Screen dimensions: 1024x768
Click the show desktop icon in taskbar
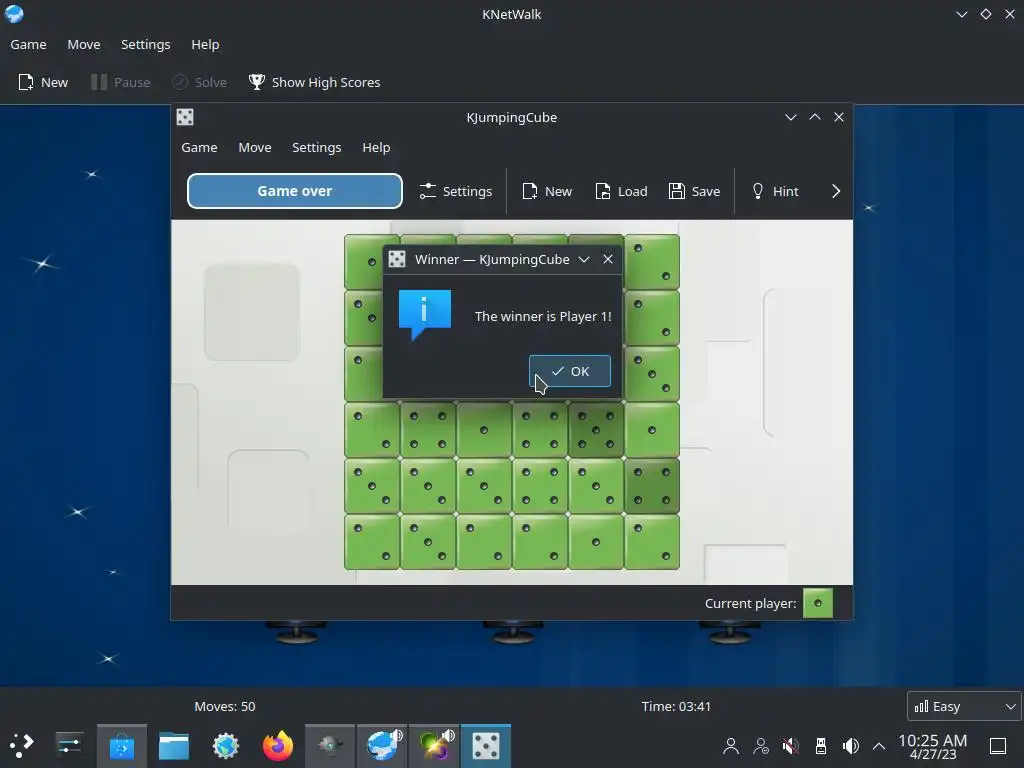pos(998,746)
